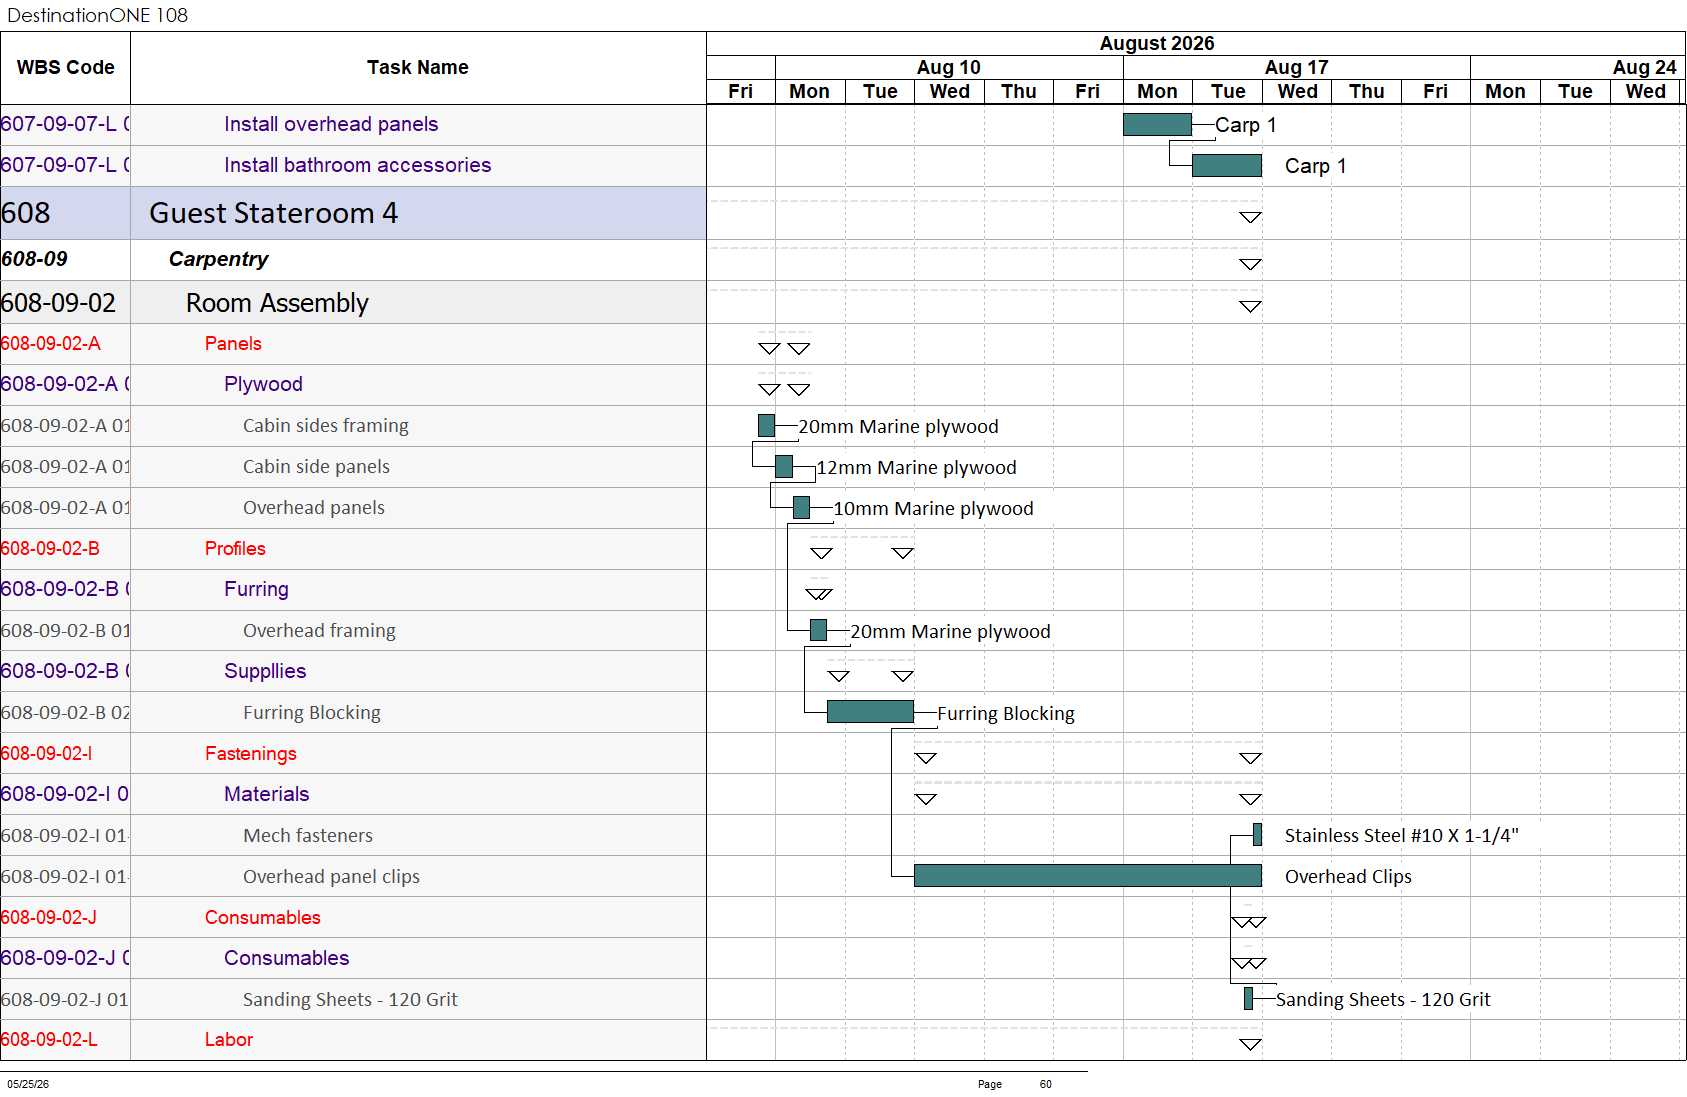Click the red 608-09-02-A WBS code
Image resolution: width=1687 pixels, height=1097 pixels.
51,344
